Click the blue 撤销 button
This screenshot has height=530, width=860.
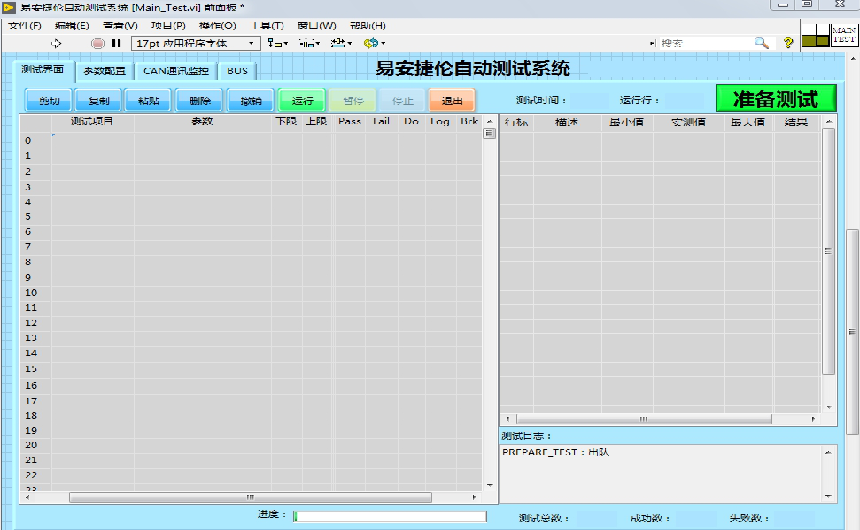point(251,100)
